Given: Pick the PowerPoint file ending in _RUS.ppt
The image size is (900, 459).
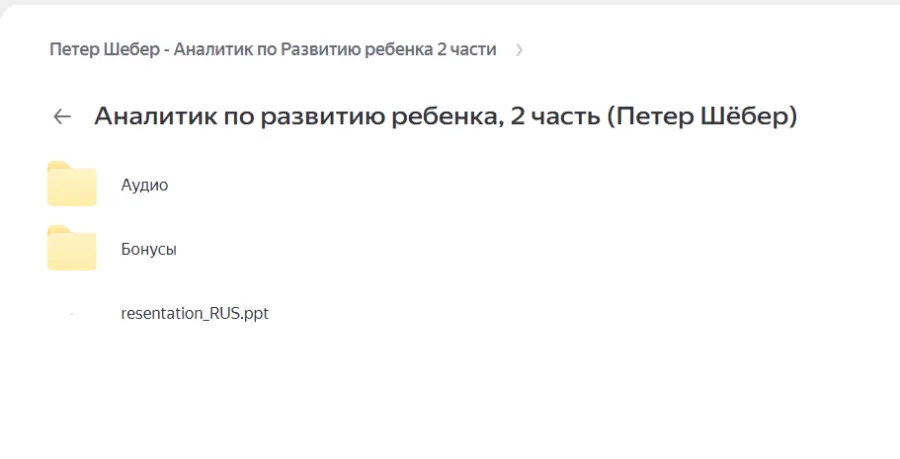Looking at the screenshot, I should coord(194,313).
